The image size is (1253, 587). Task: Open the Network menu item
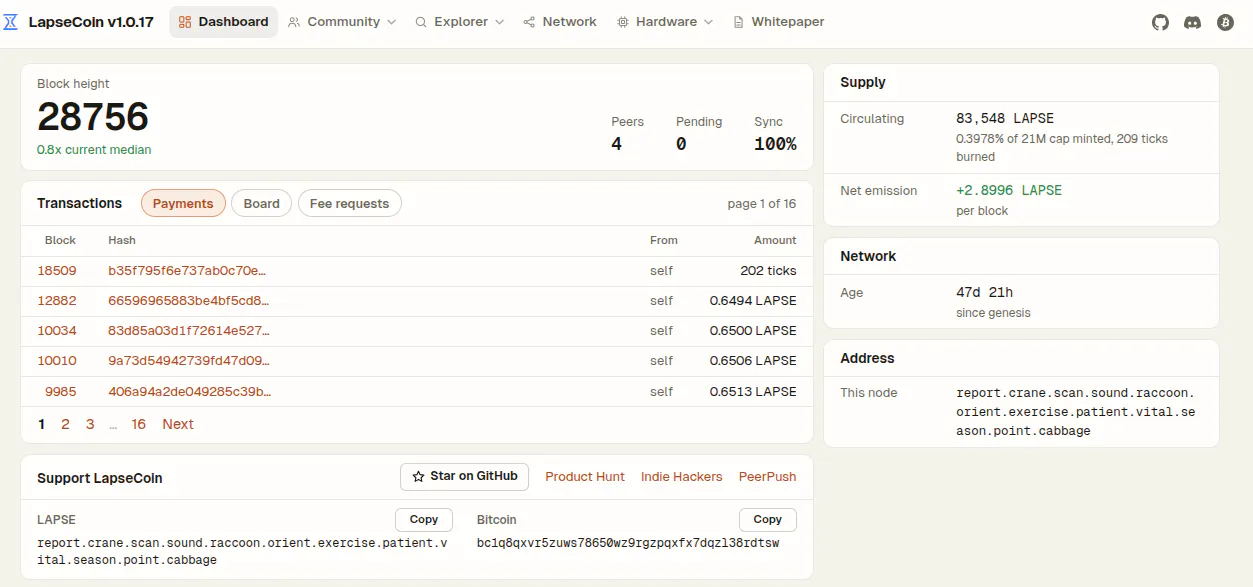tap(560, 22)
